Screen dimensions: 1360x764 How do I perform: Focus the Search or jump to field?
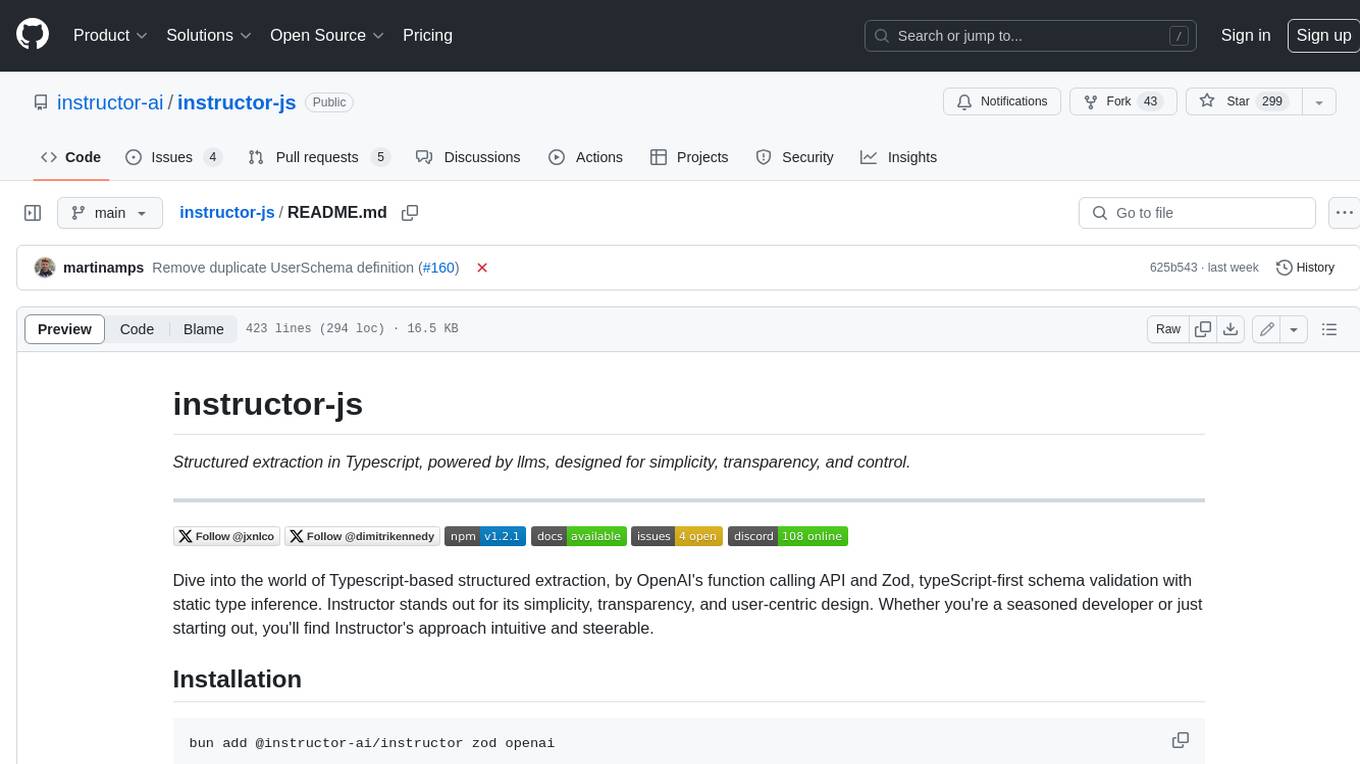tap(1032, 35)
